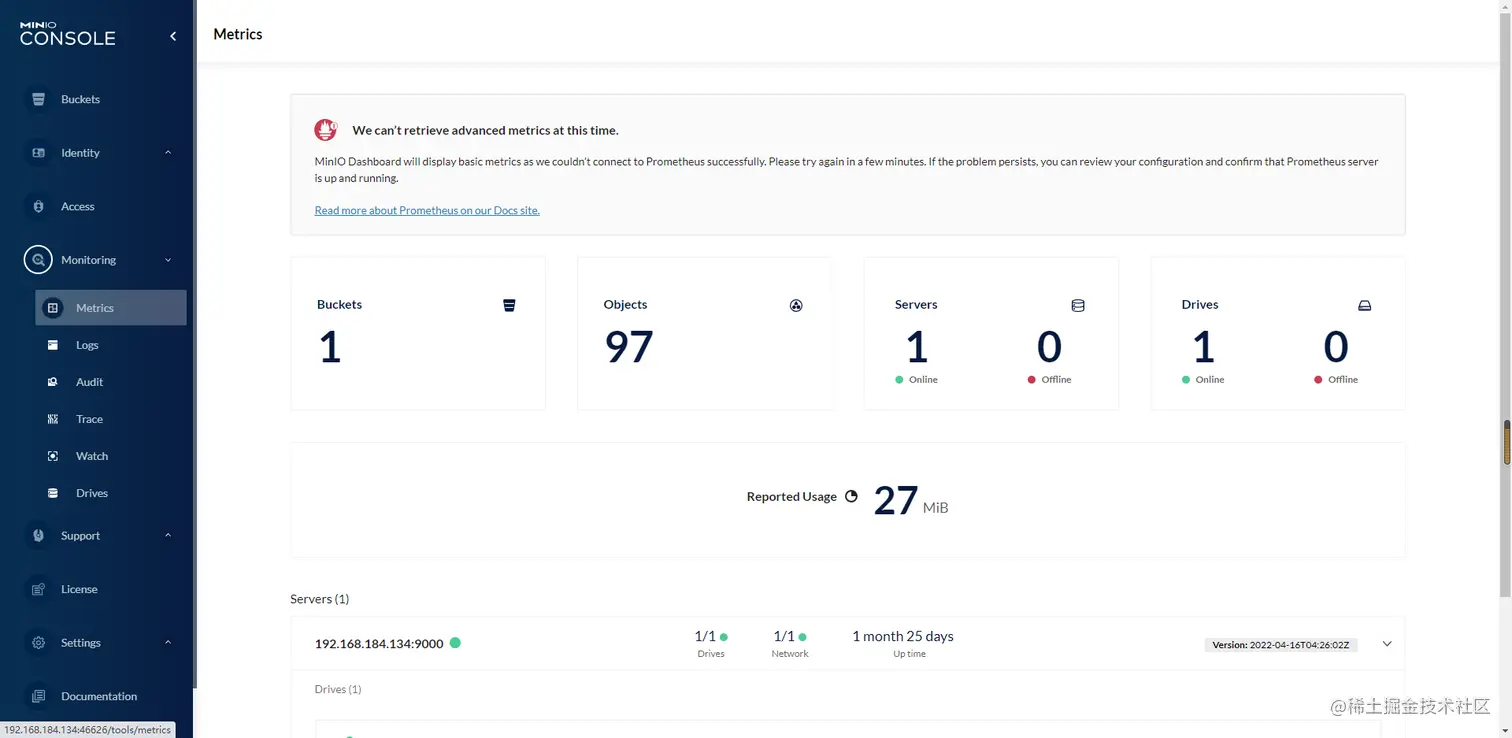Select Metrics in the Monitoring submenu
This screenshot has height=738, width=1512.
tap(111, 308)
